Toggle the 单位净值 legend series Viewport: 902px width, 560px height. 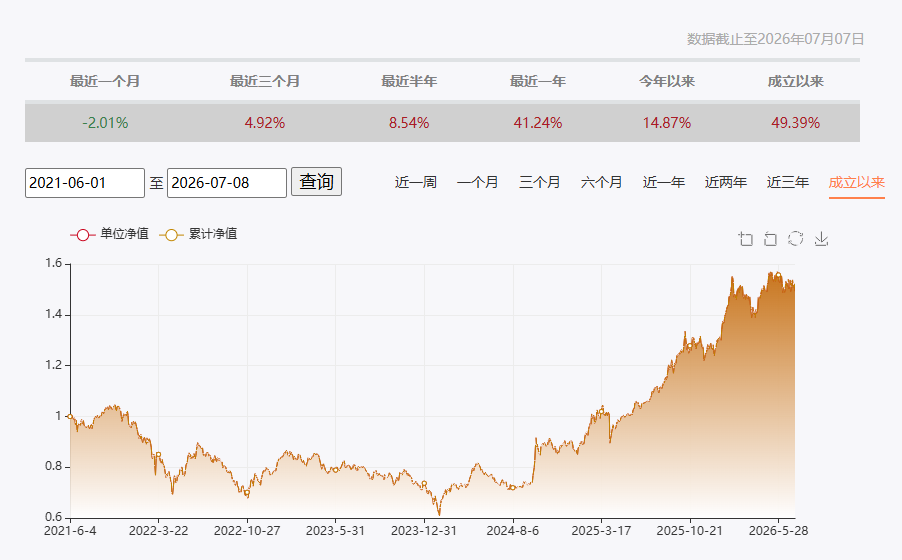pyautogui.click(x=109, y=234)
